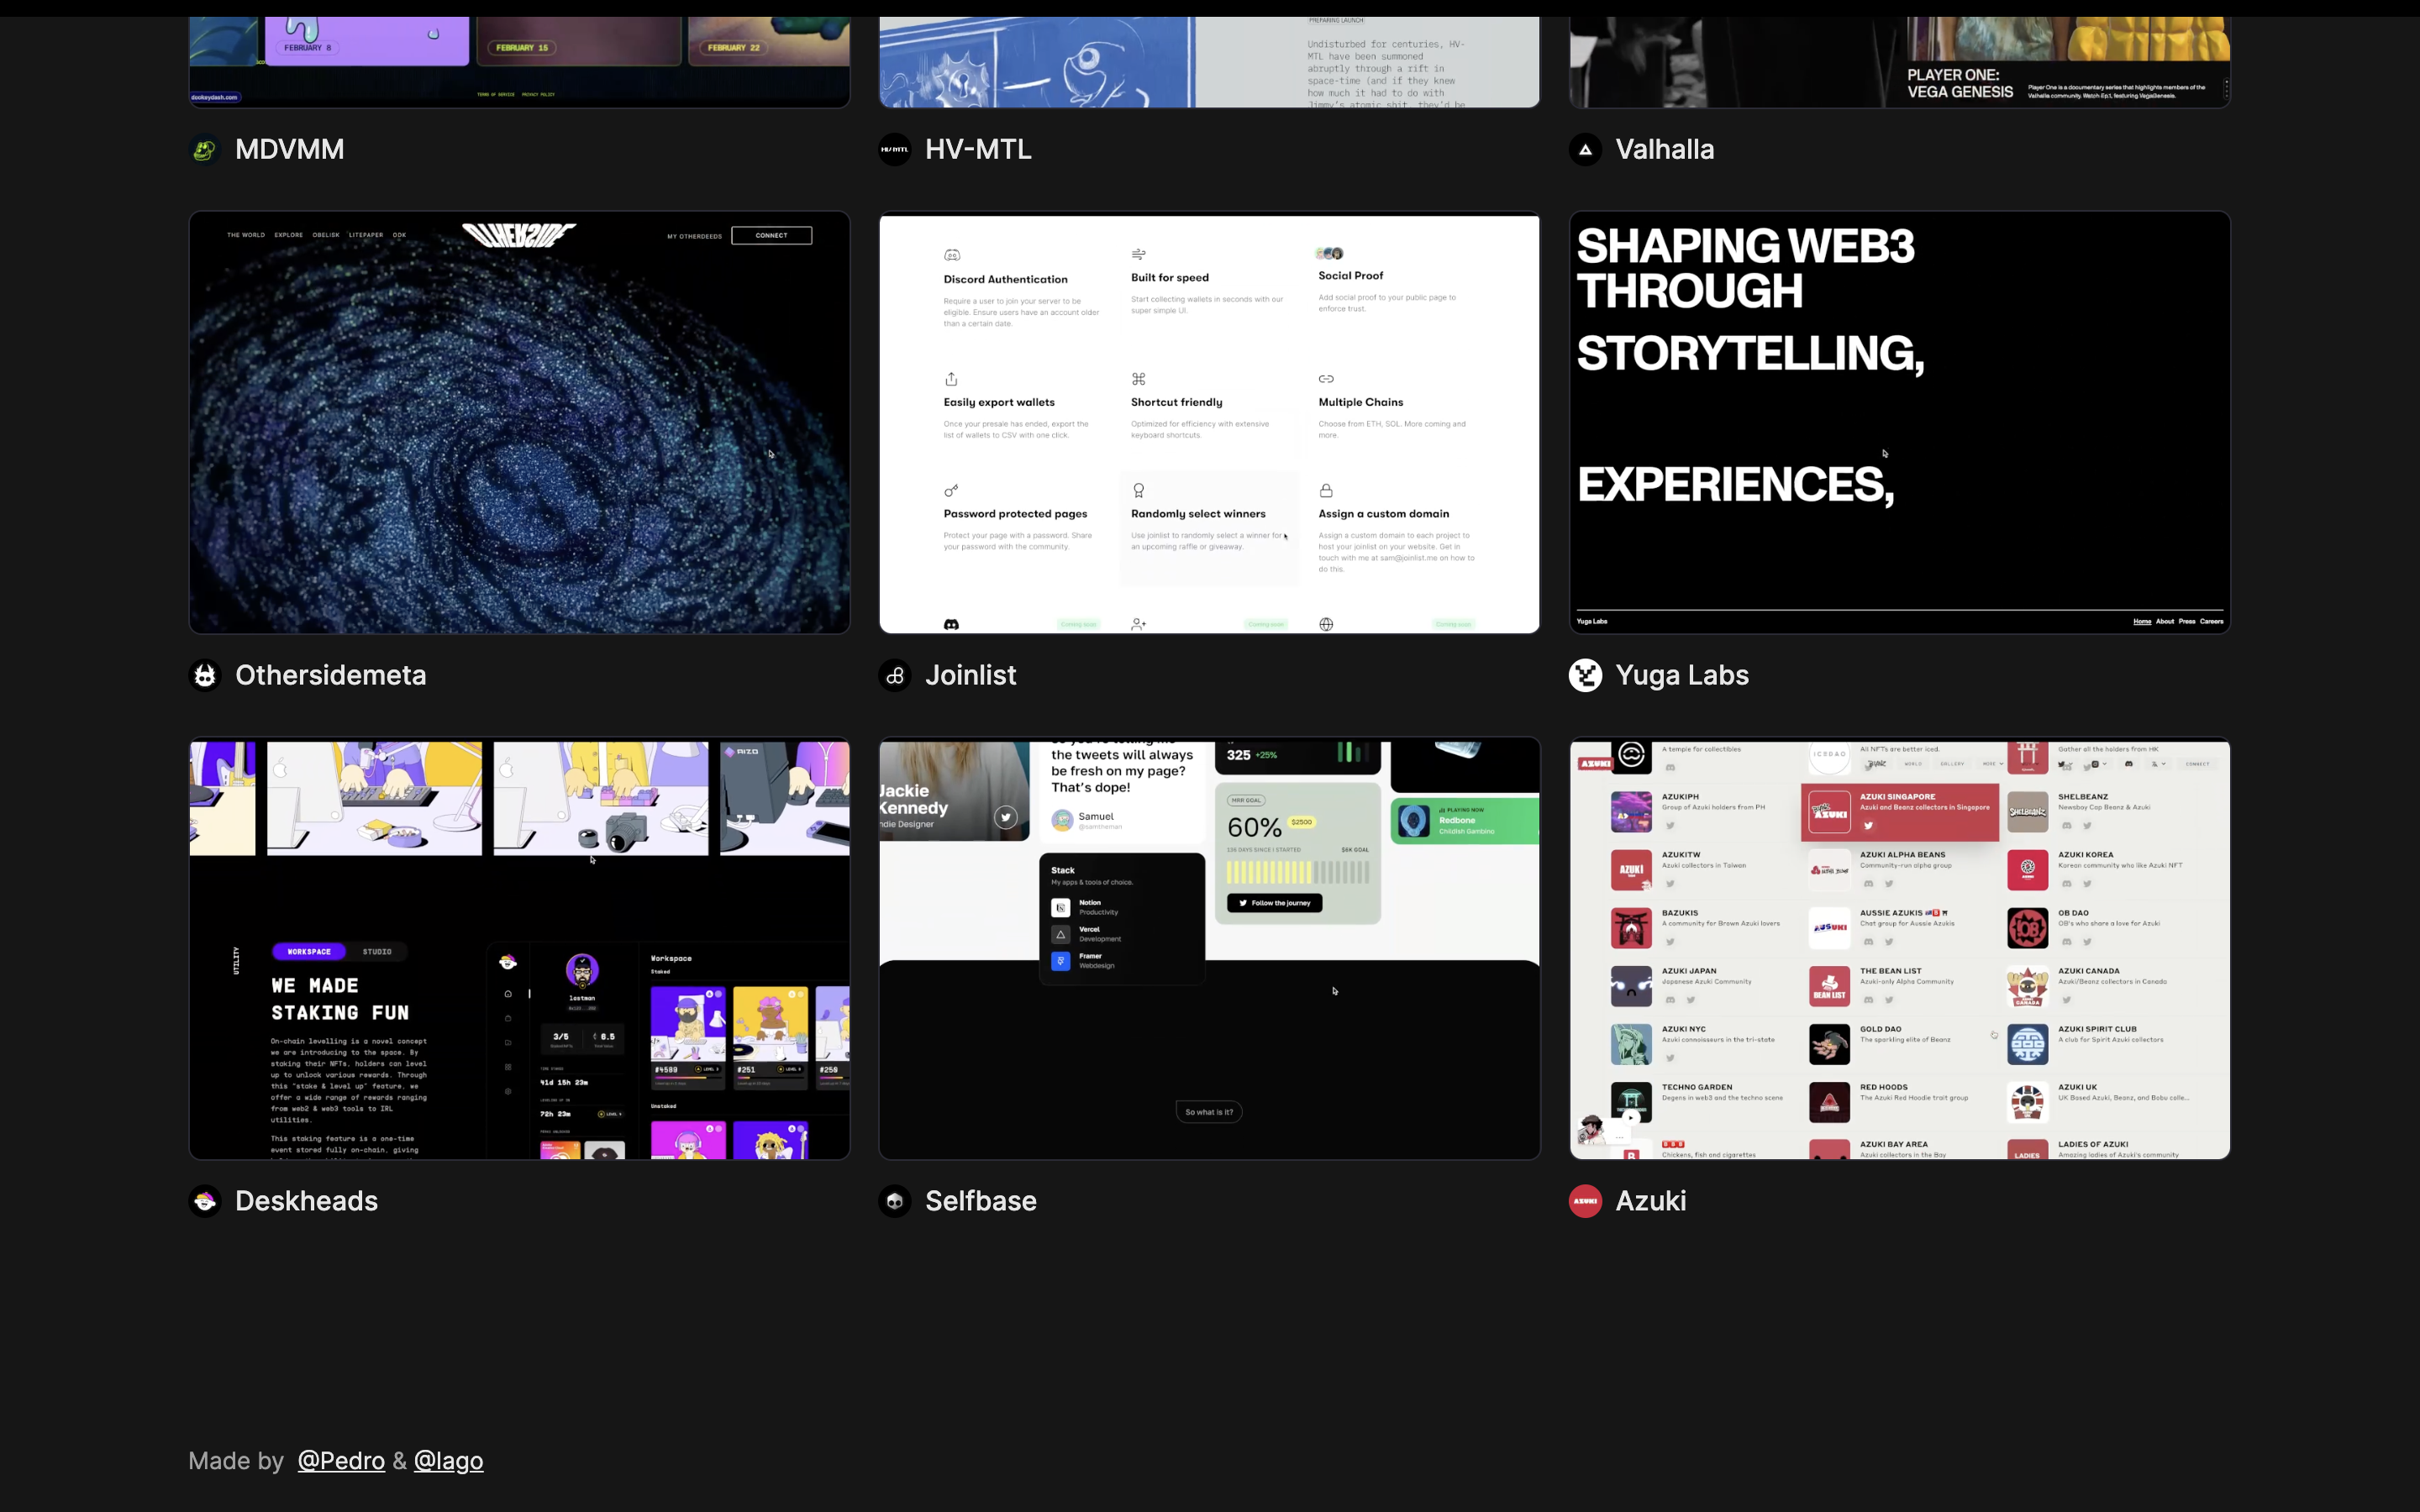Click 'Discord Authentication' heading in Joinlist preview
2420x1512 pixels.
pos(1005,279)
